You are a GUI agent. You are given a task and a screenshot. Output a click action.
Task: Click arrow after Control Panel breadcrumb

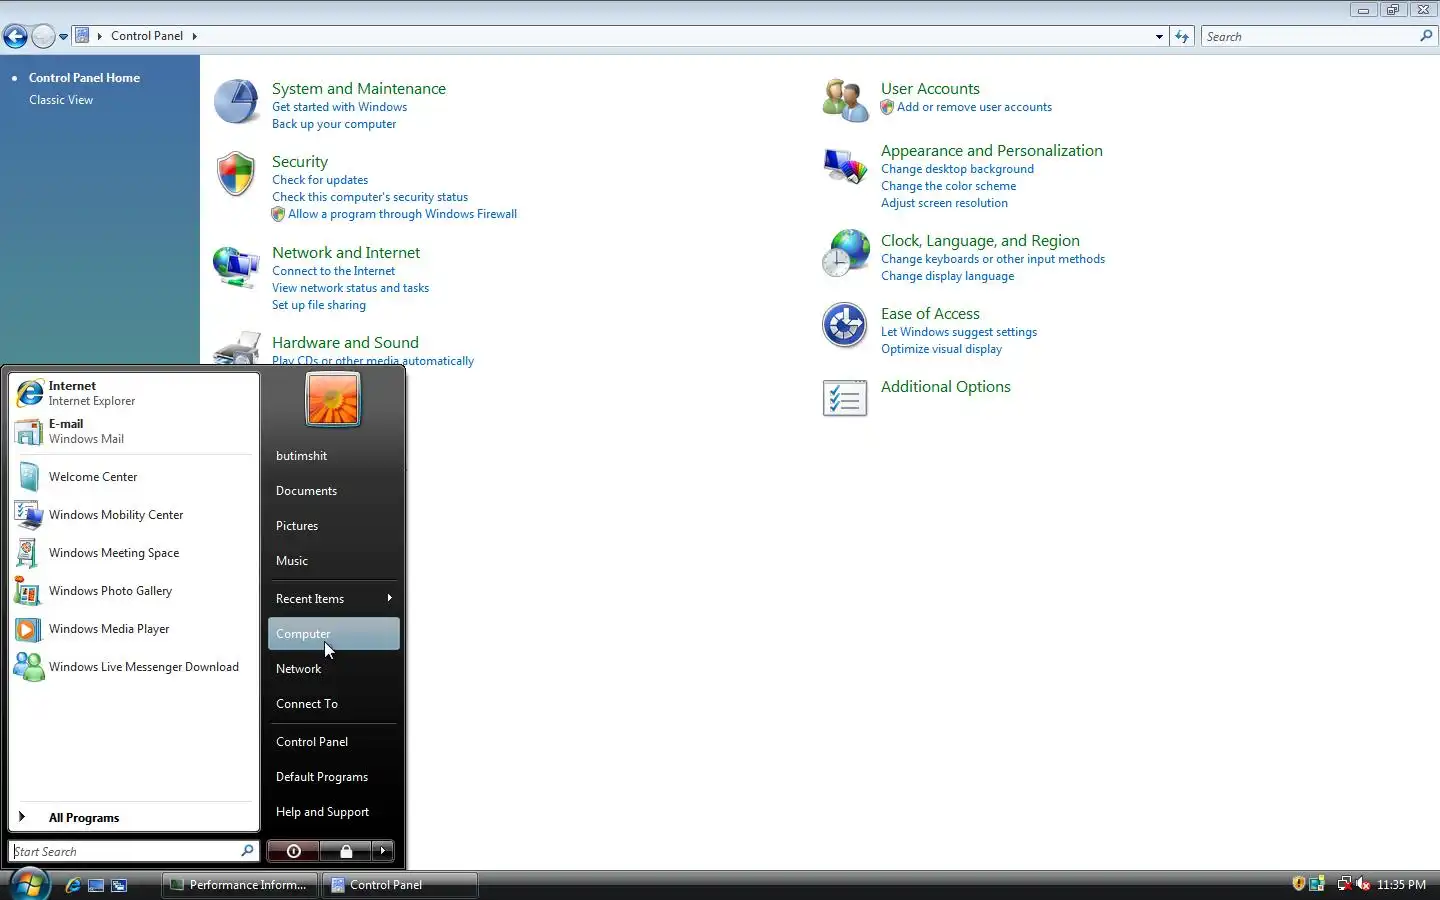point(194,36)
